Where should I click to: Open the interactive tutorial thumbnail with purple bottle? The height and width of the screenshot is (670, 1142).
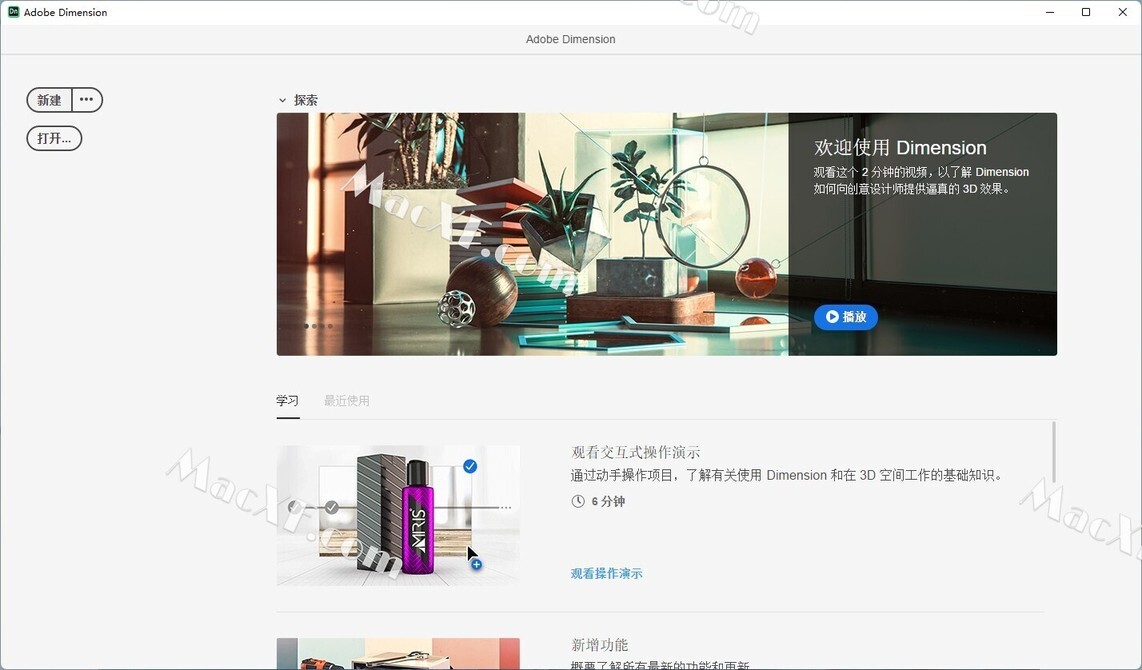[x=398, y=516]
